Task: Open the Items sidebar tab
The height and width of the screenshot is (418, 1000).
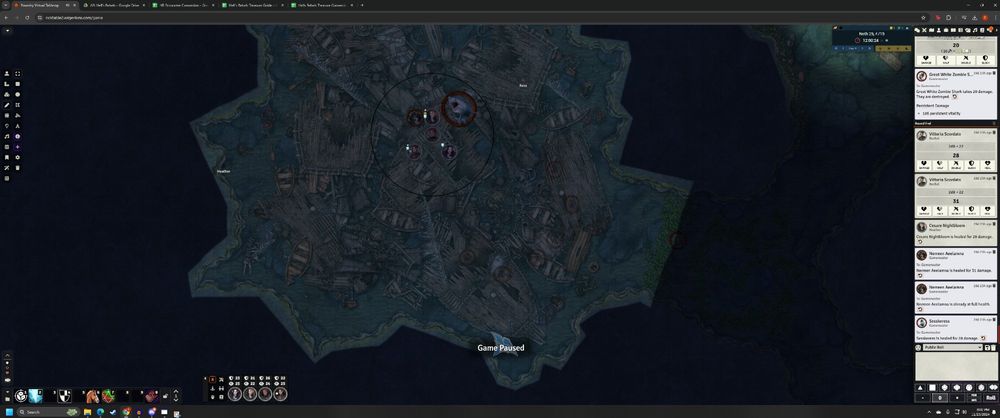Action: pyautogui.click(x=946, y=30)
